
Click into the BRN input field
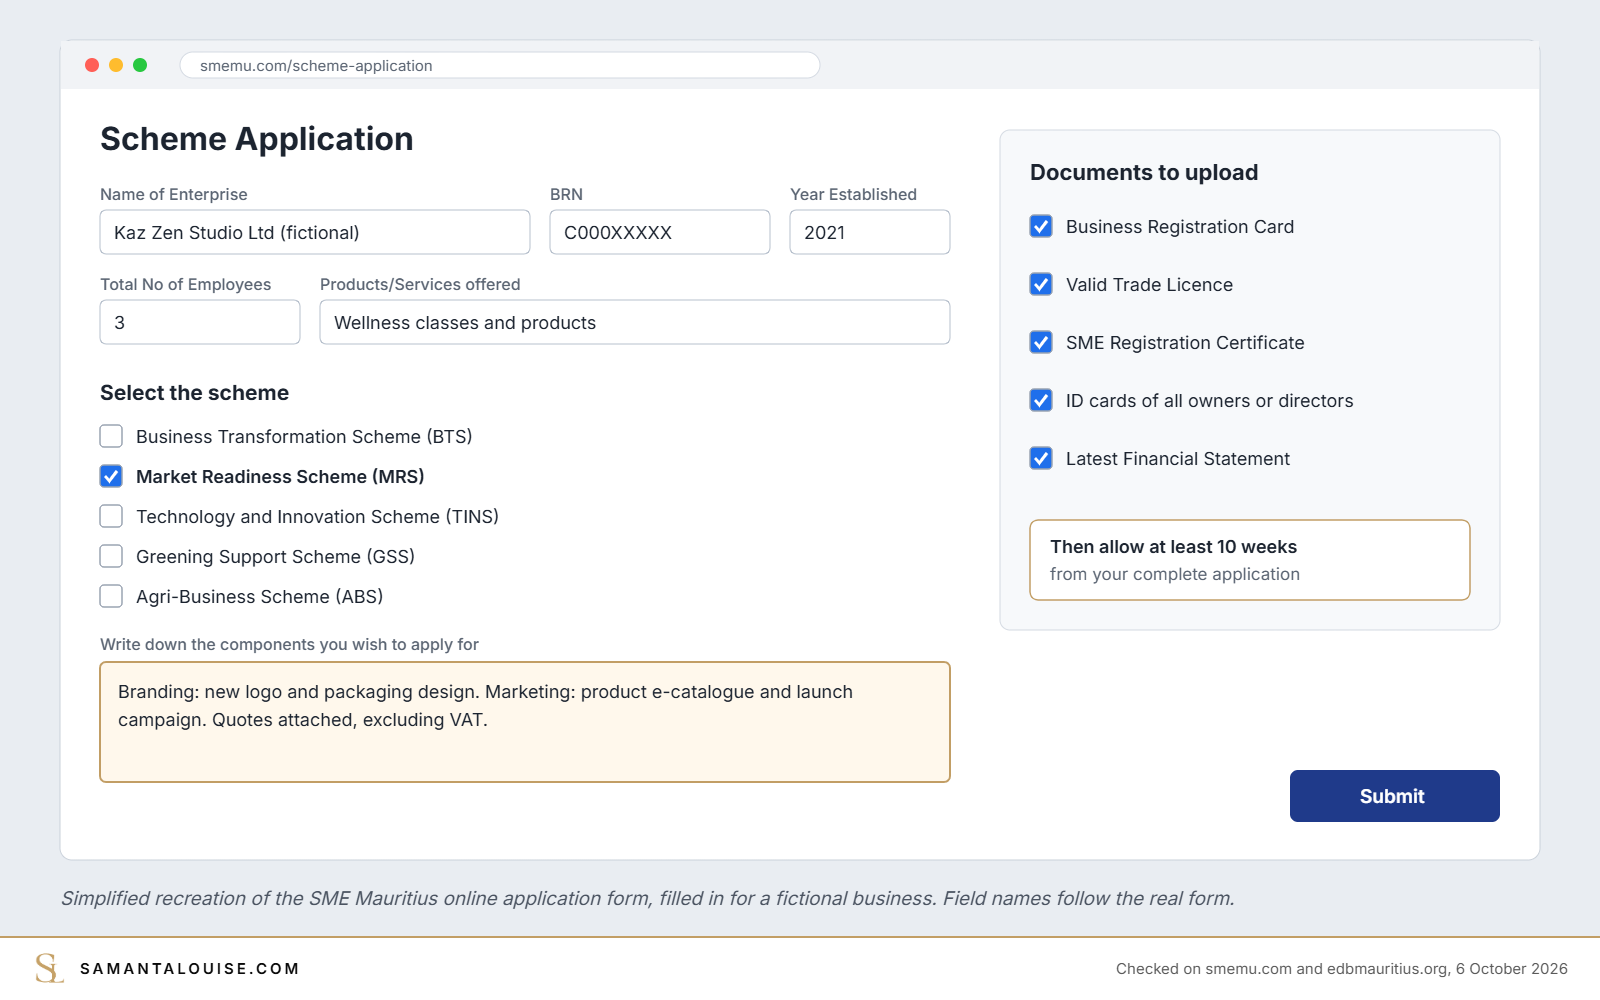tap(660, 232)
